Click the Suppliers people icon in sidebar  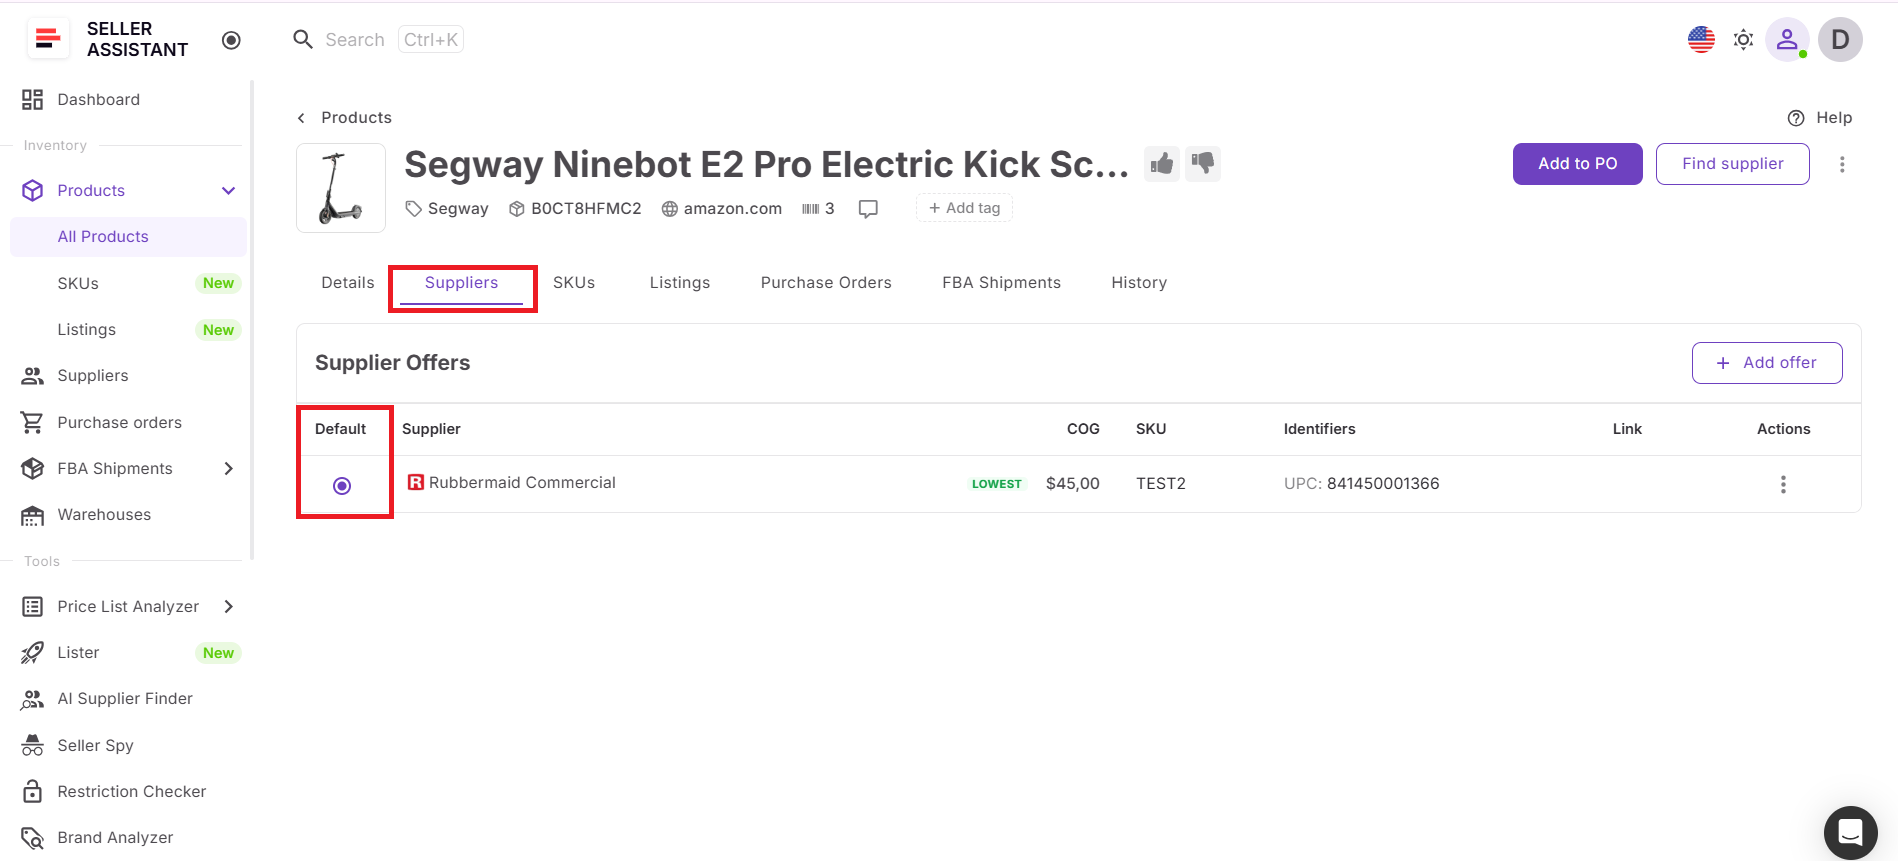click(33, 376)
